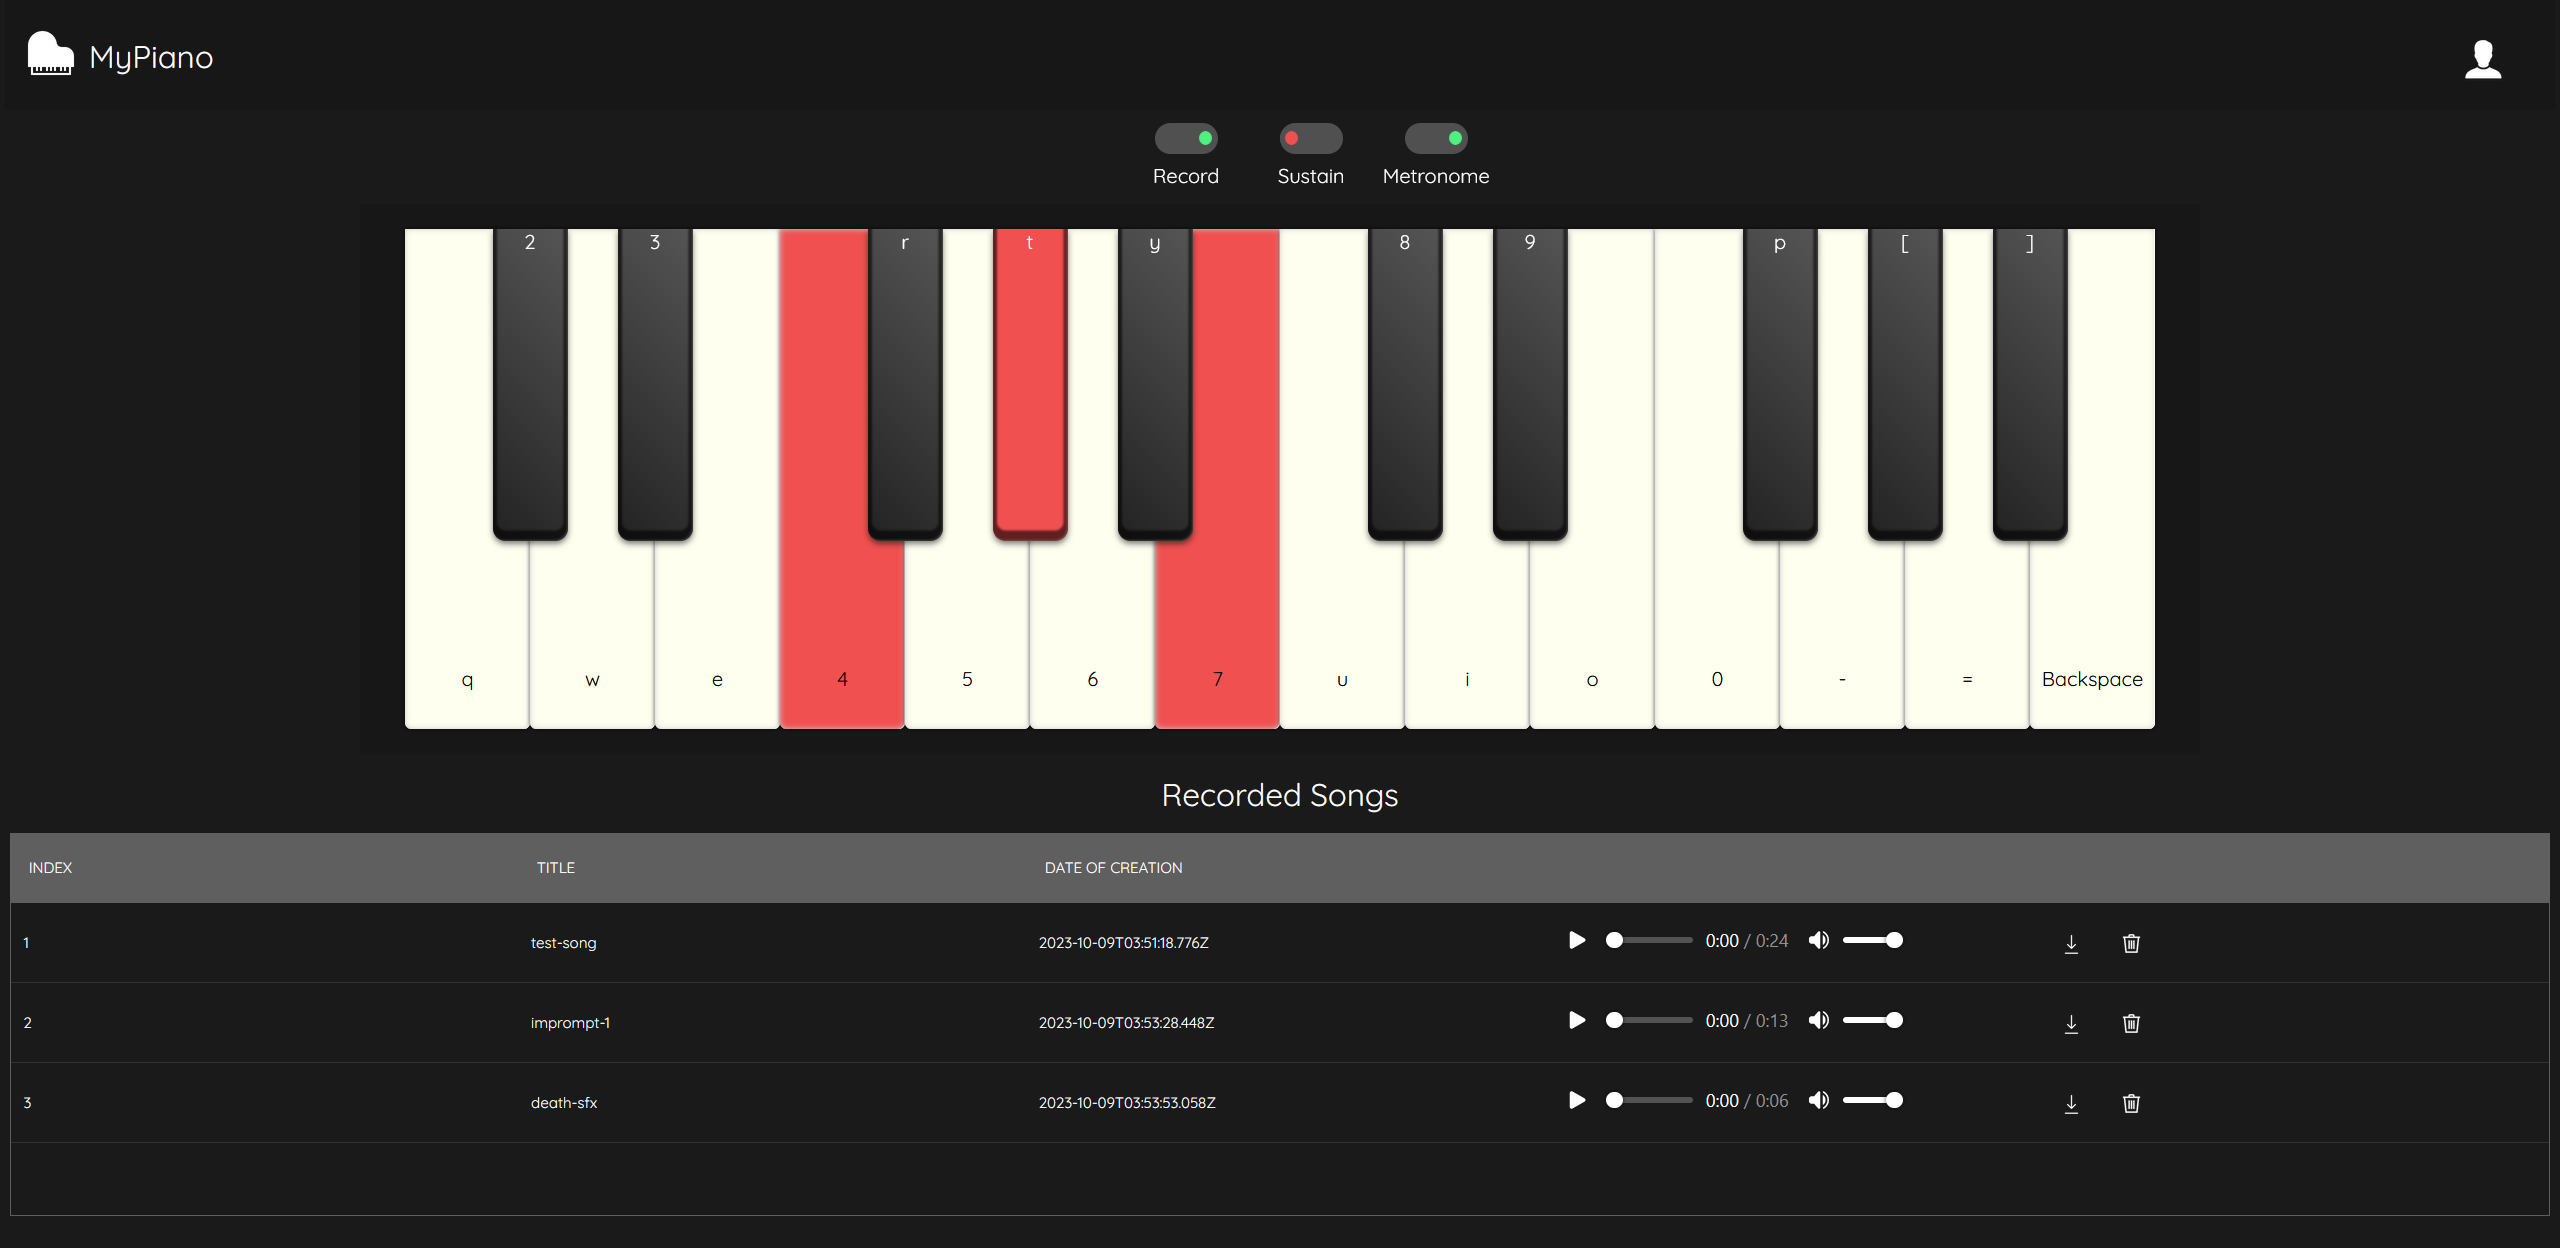Hit the white piano key o
The width and height of the screenshot is (2560, 1248).
(x=1592, y=630)
